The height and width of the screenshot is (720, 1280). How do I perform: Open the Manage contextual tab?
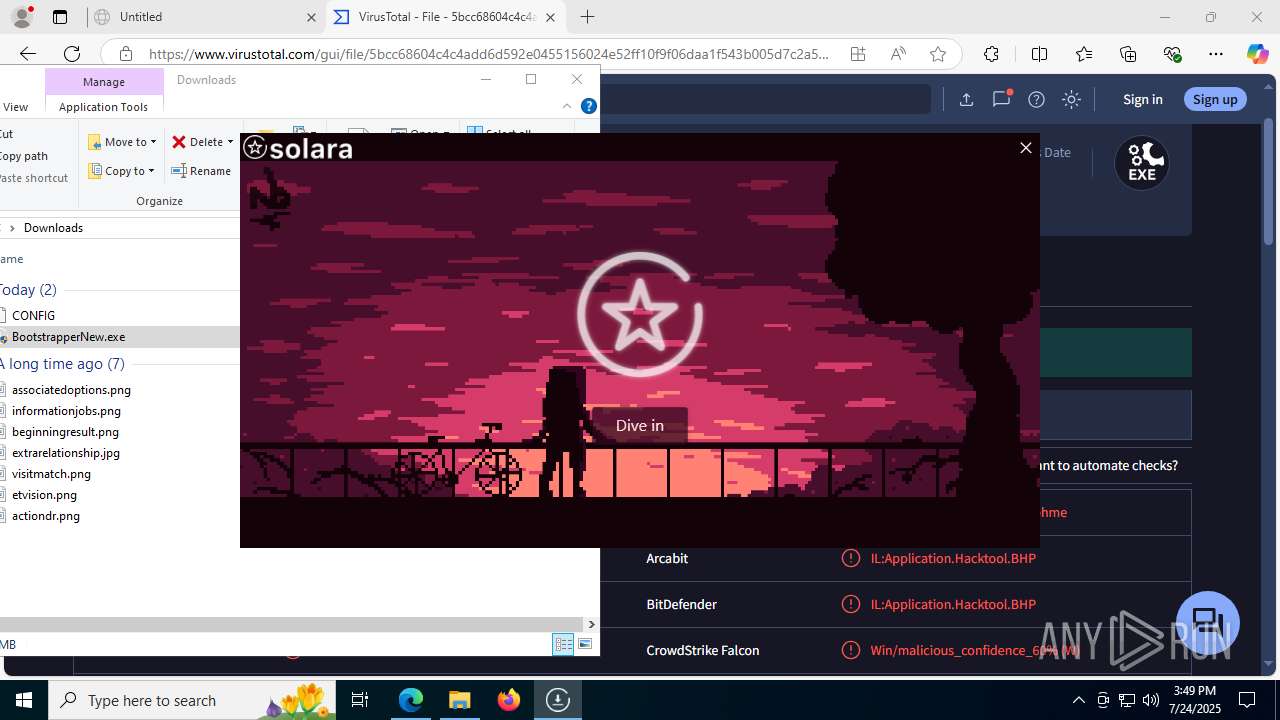point(104,81)
